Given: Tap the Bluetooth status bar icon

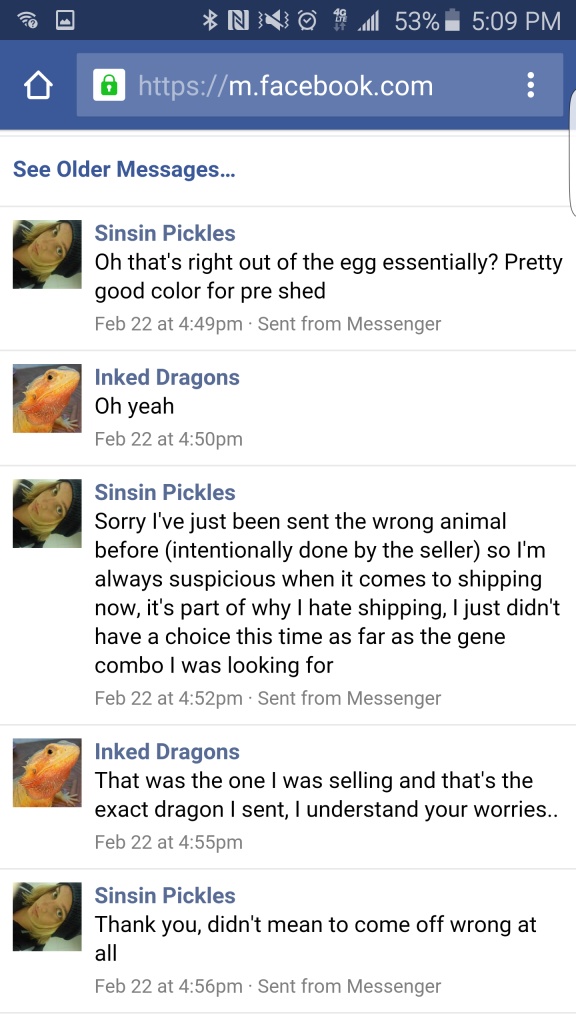Looking at the screenshot, I should pos(209,21).
